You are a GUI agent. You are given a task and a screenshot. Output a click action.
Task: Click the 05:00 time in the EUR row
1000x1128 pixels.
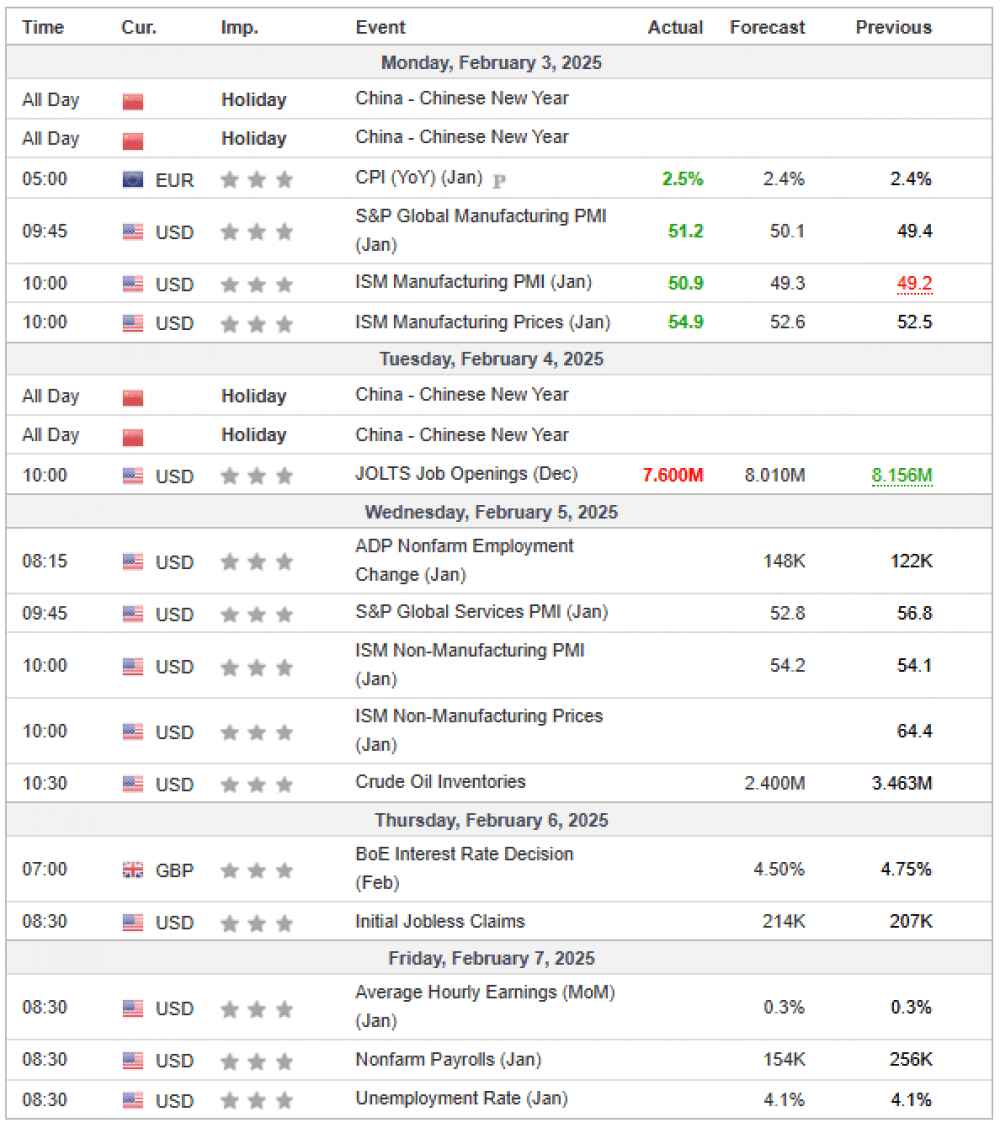45,179
